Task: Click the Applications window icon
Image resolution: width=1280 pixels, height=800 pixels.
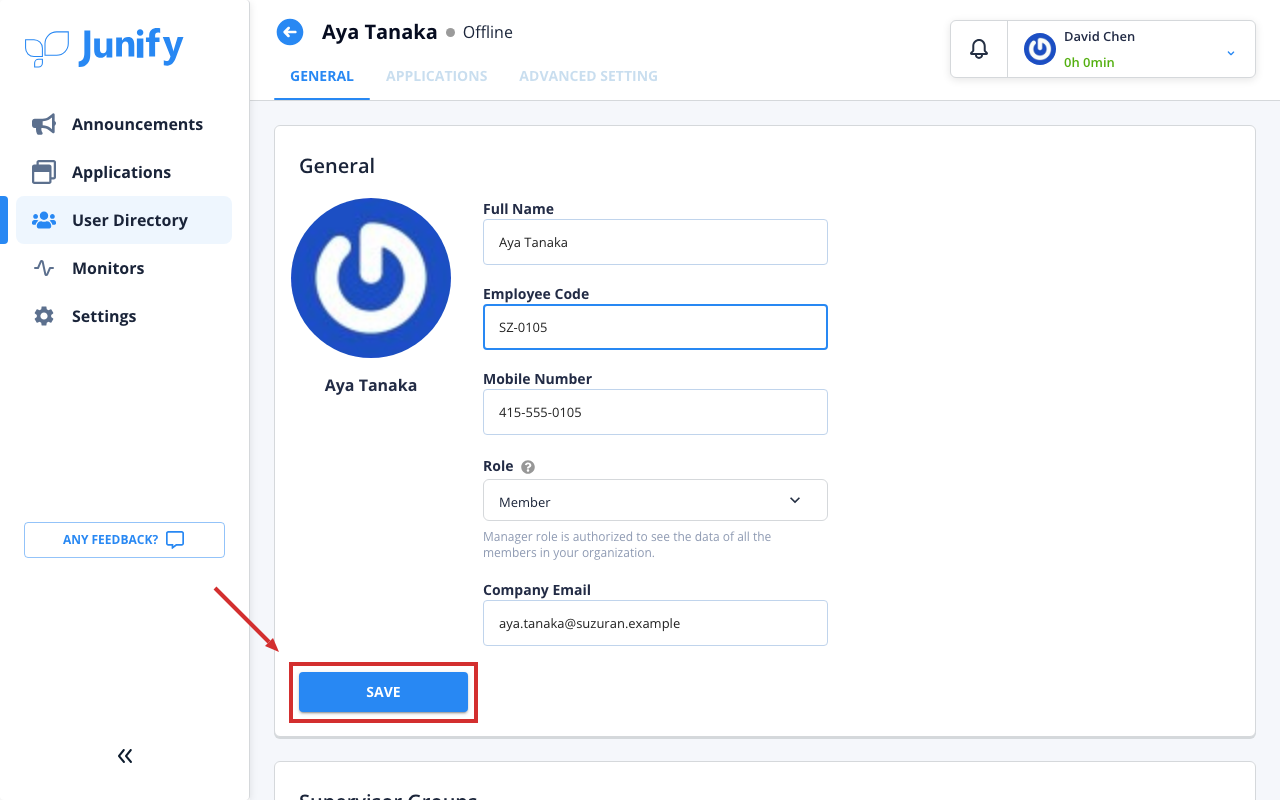Action: coord(44,172)
